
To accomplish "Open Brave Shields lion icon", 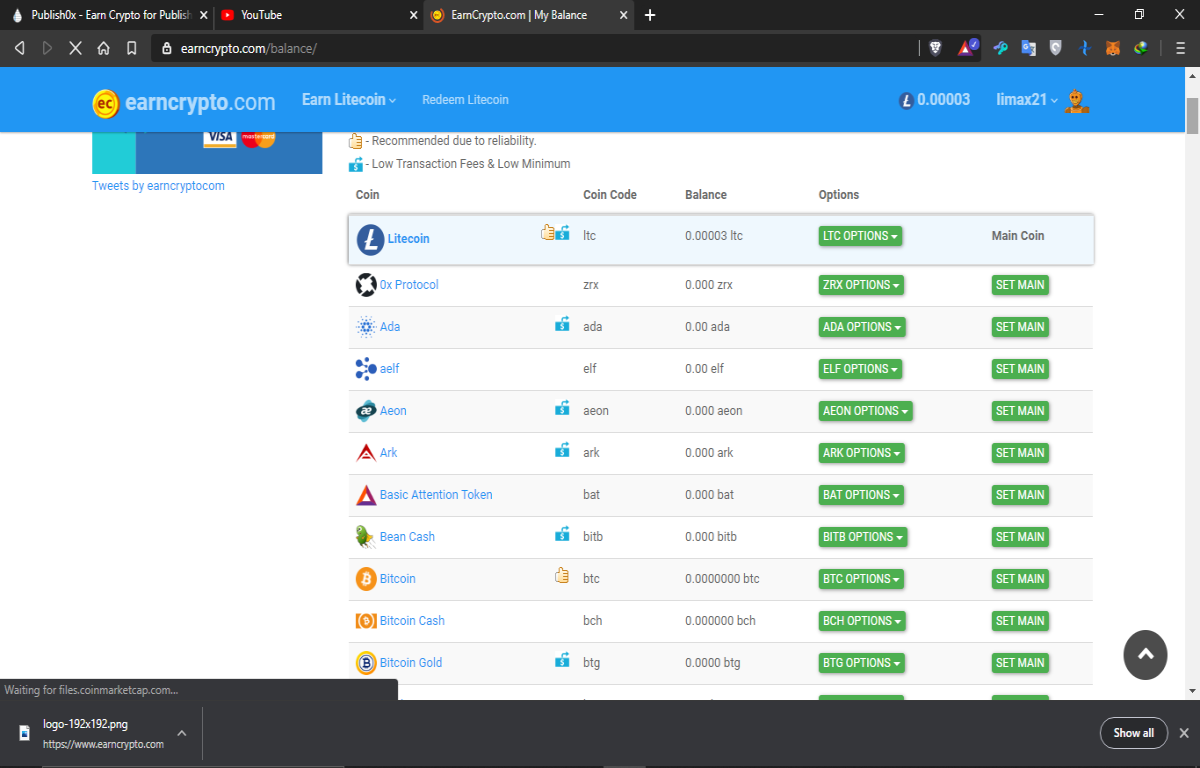I will coord(935,47).
